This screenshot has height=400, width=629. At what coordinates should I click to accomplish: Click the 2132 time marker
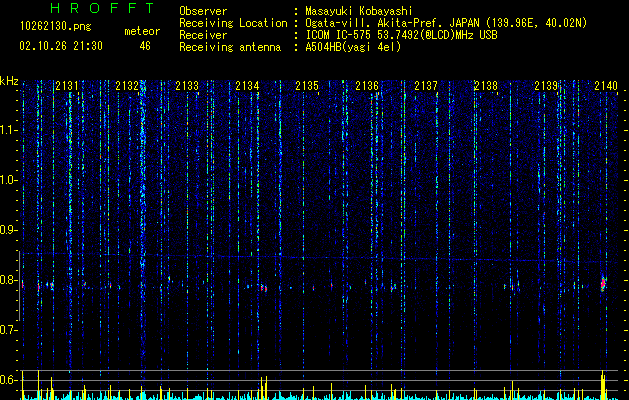[x=127, y=85]
